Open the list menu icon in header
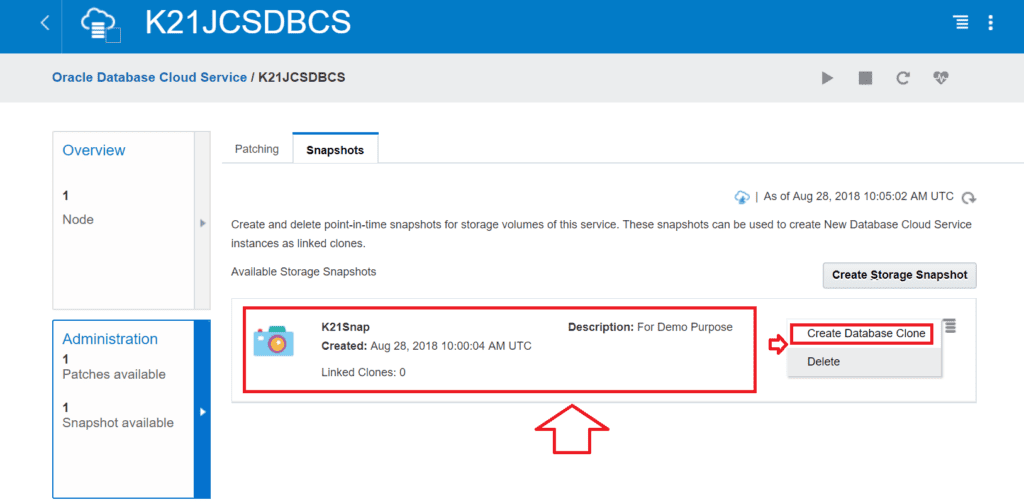The width and height of the screenshot is (1024, 502). coord(961,23)
